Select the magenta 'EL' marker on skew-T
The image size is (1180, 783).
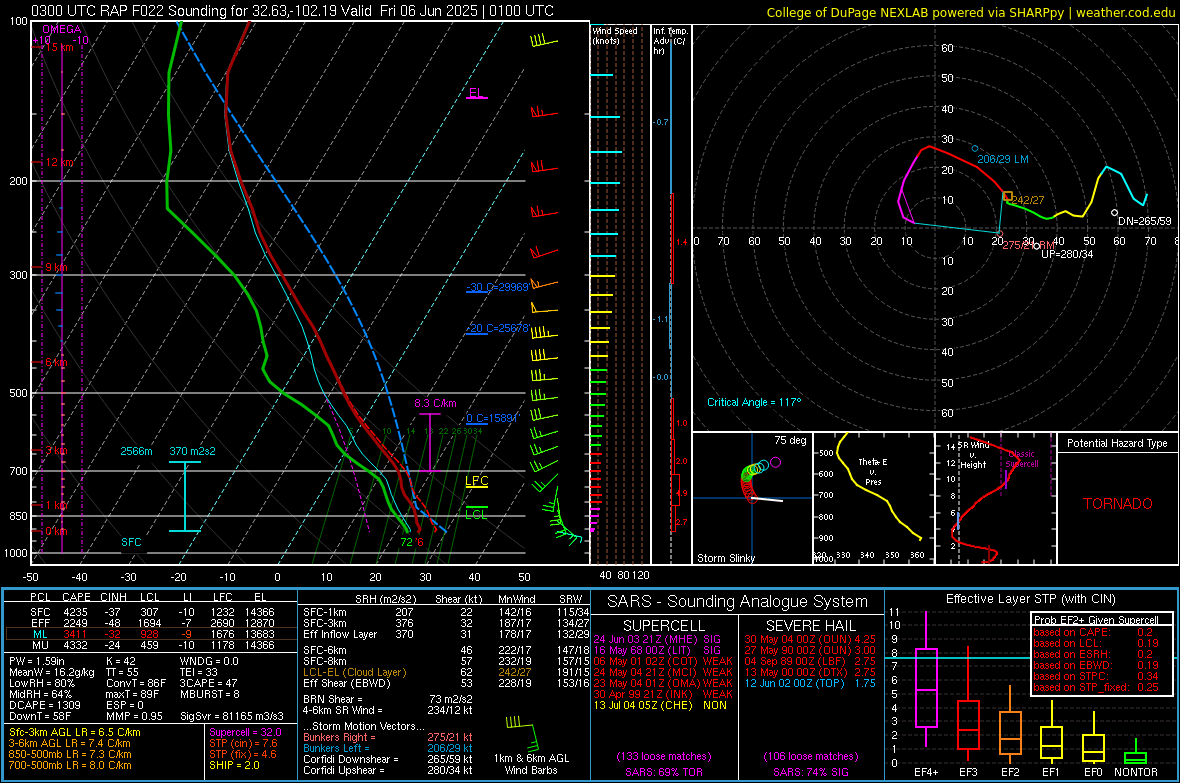point(476,93)
